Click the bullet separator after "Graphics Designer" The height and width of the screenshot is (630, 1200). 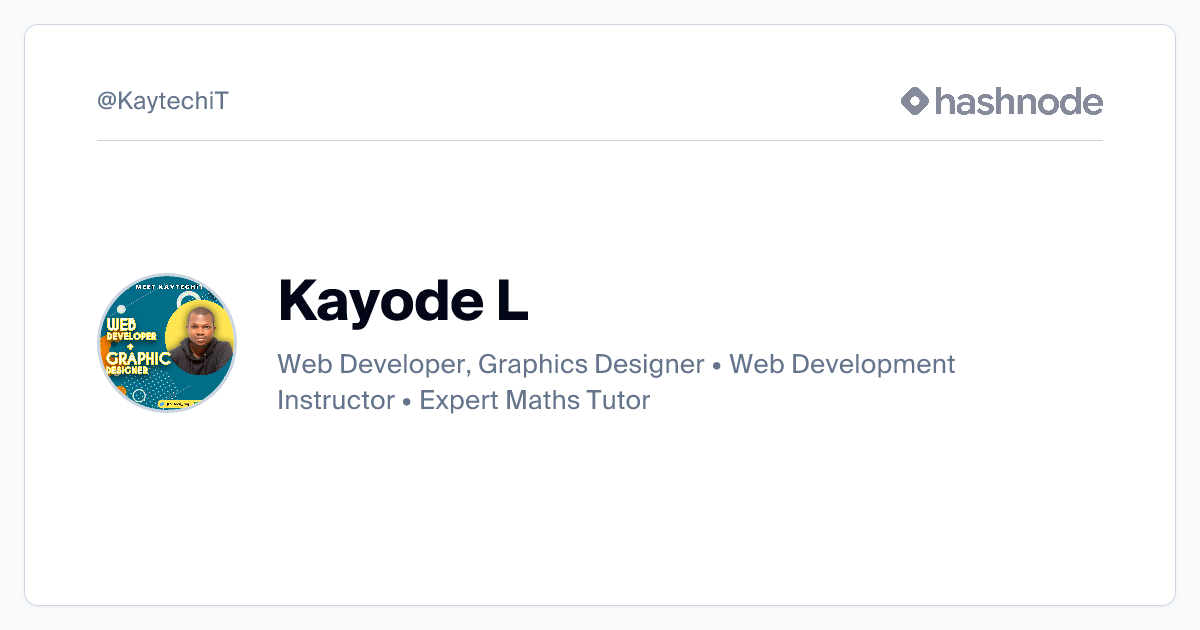click(x=717, y=365)
